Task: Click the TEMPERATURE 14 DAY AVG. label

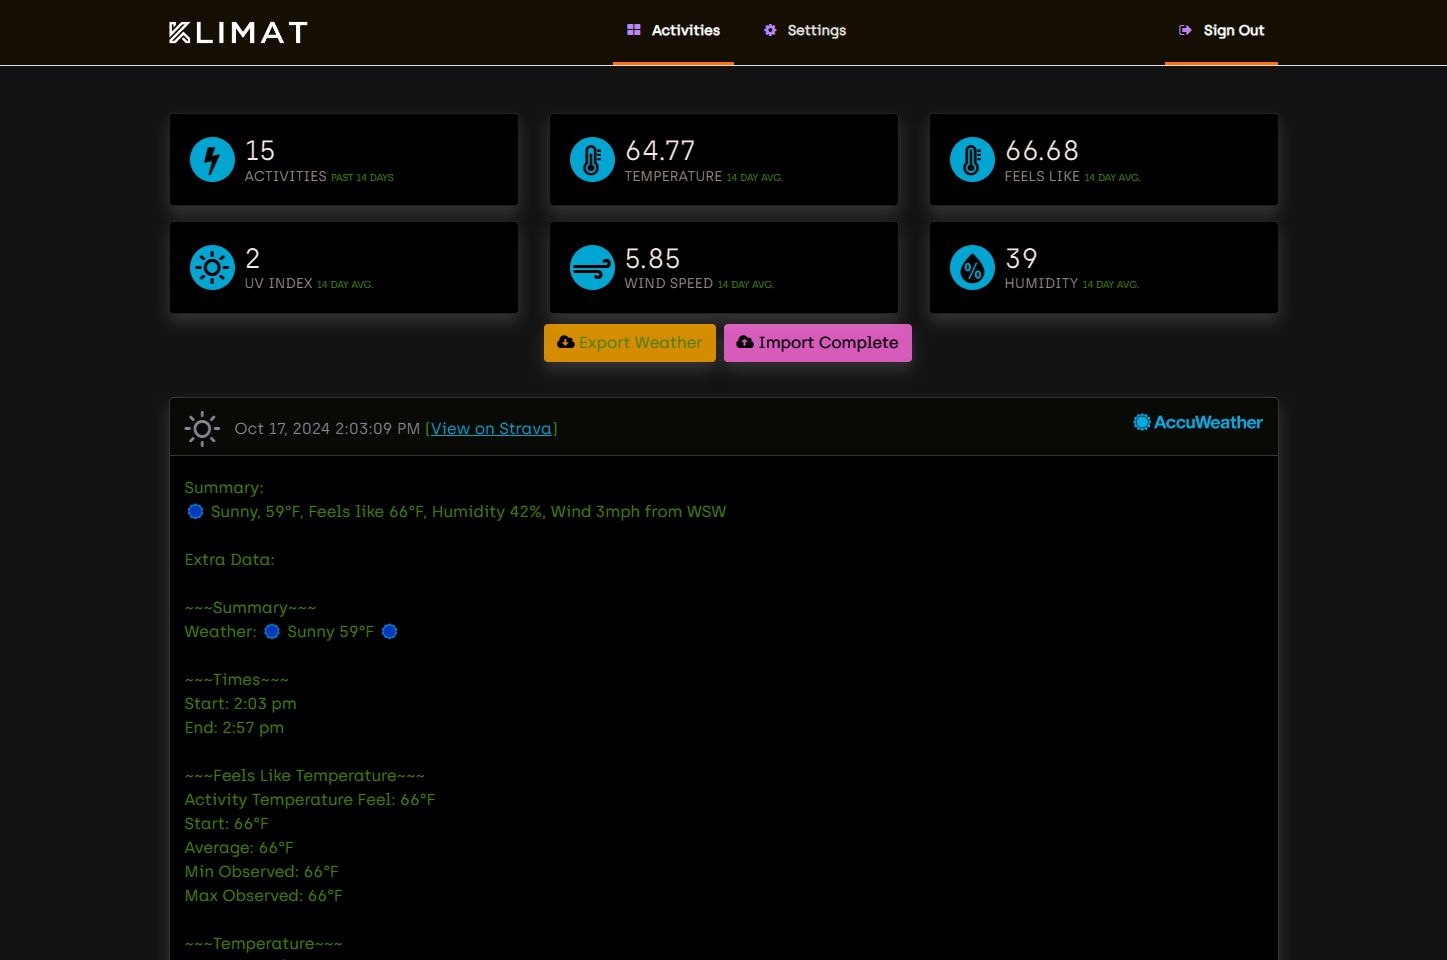Action: (704, 176)
